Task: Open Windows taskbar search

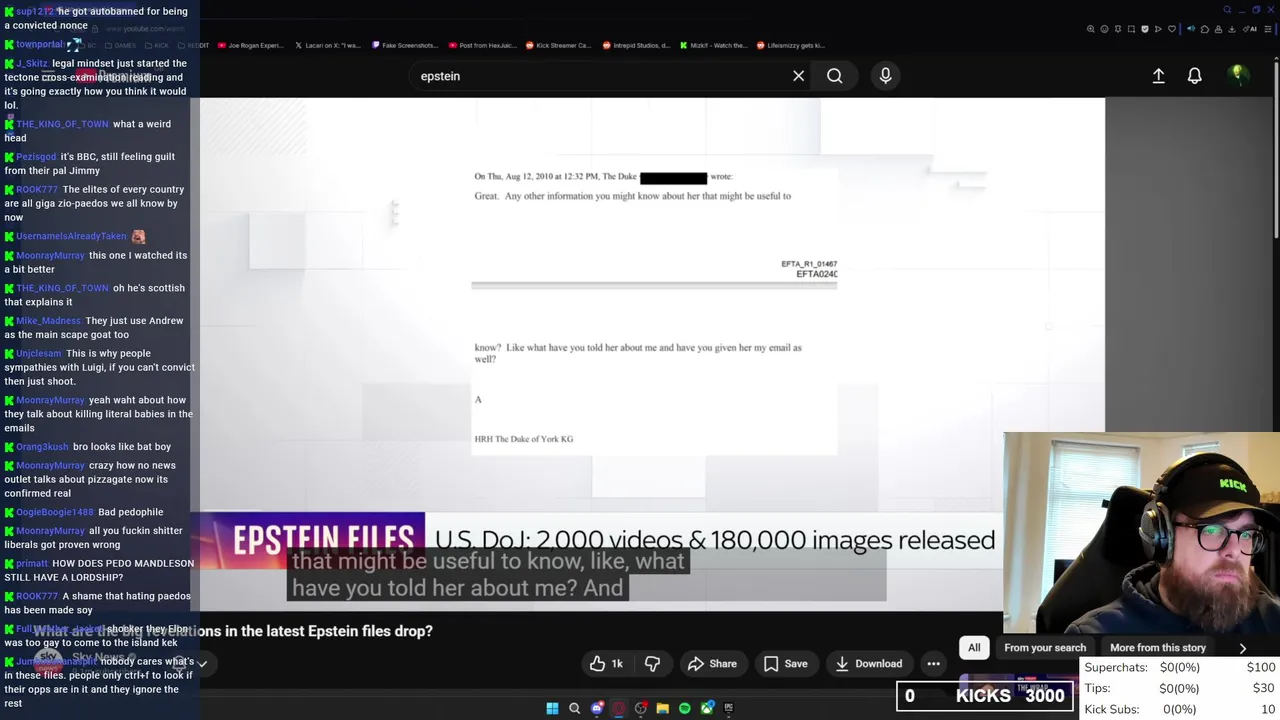Action: pyautogui.click(x=574, y=708)
